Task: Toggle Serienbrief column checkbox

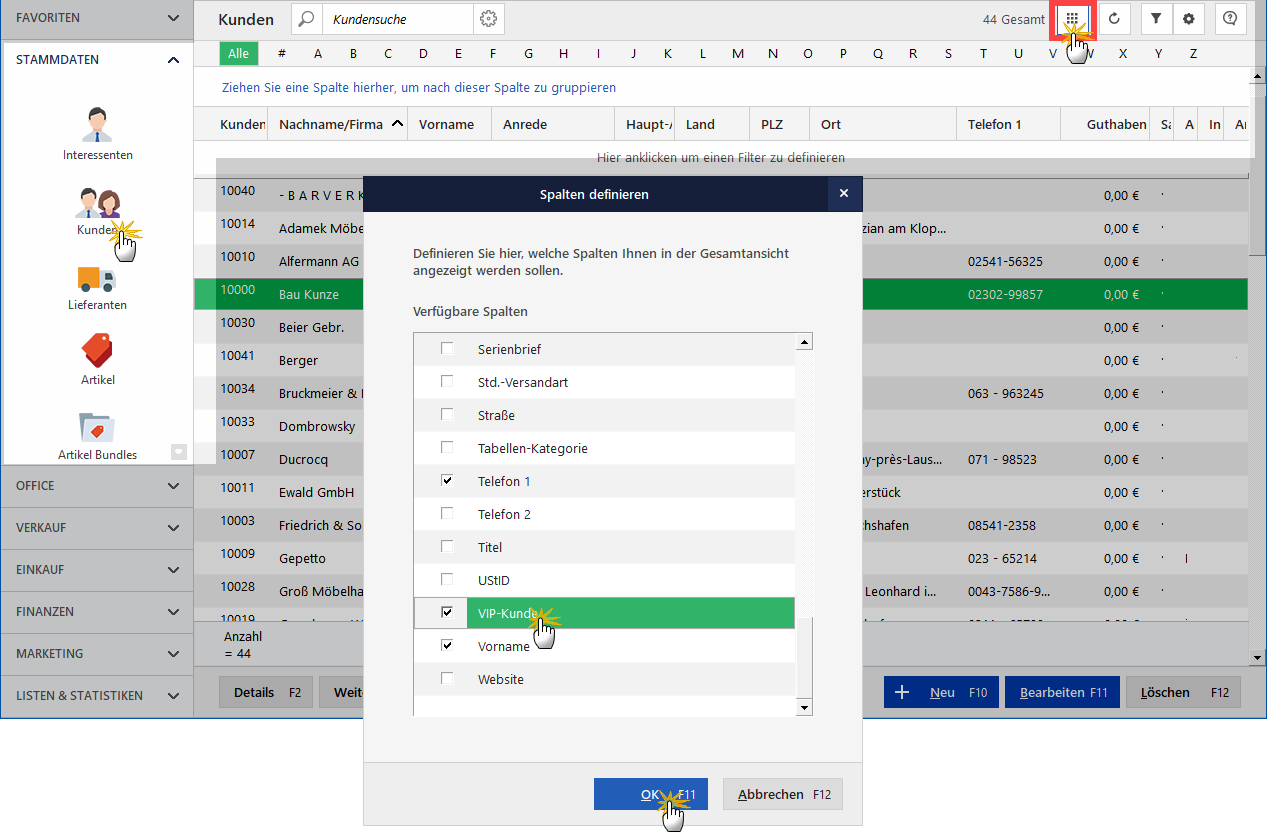Action: pyautogui.click(x=447, y=349)
